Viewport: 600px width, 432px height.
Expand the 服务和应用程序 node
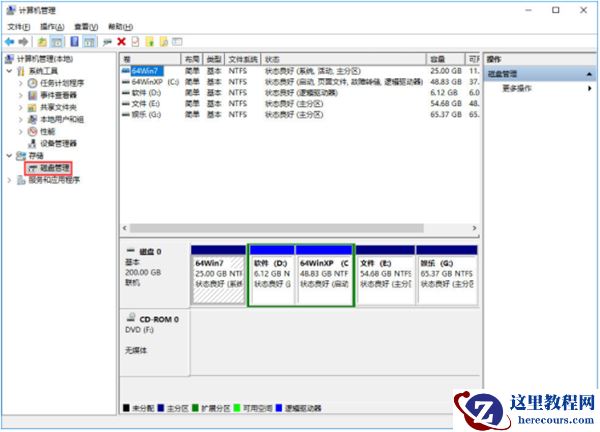pos(10,180)
